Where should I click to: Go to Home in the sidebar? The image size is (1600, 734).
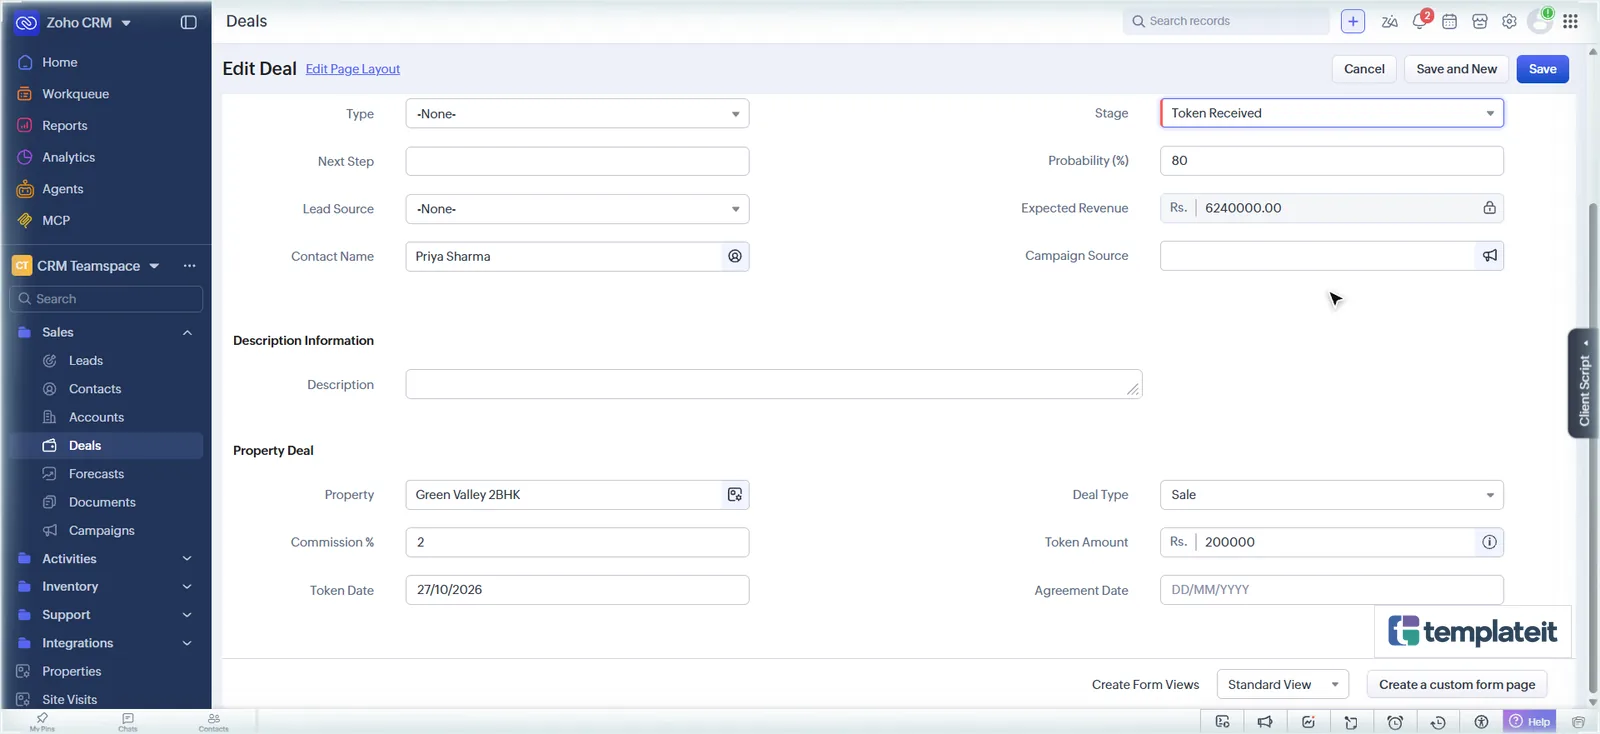click(59, 62)
